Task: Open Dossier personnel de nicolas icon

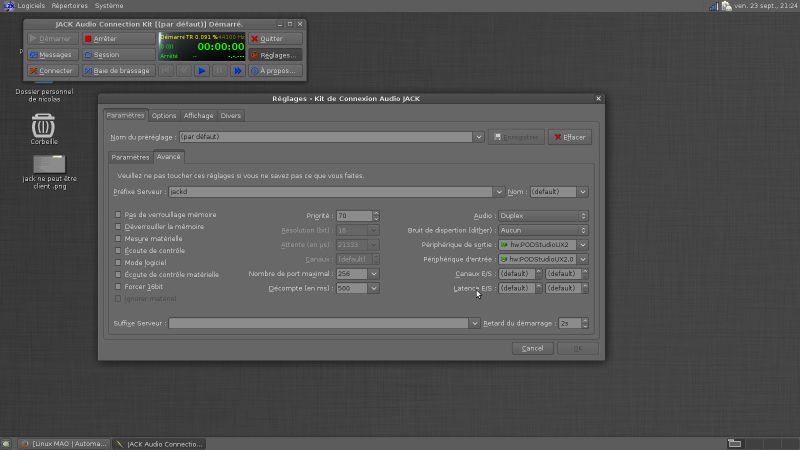Action: pos(44,95)
